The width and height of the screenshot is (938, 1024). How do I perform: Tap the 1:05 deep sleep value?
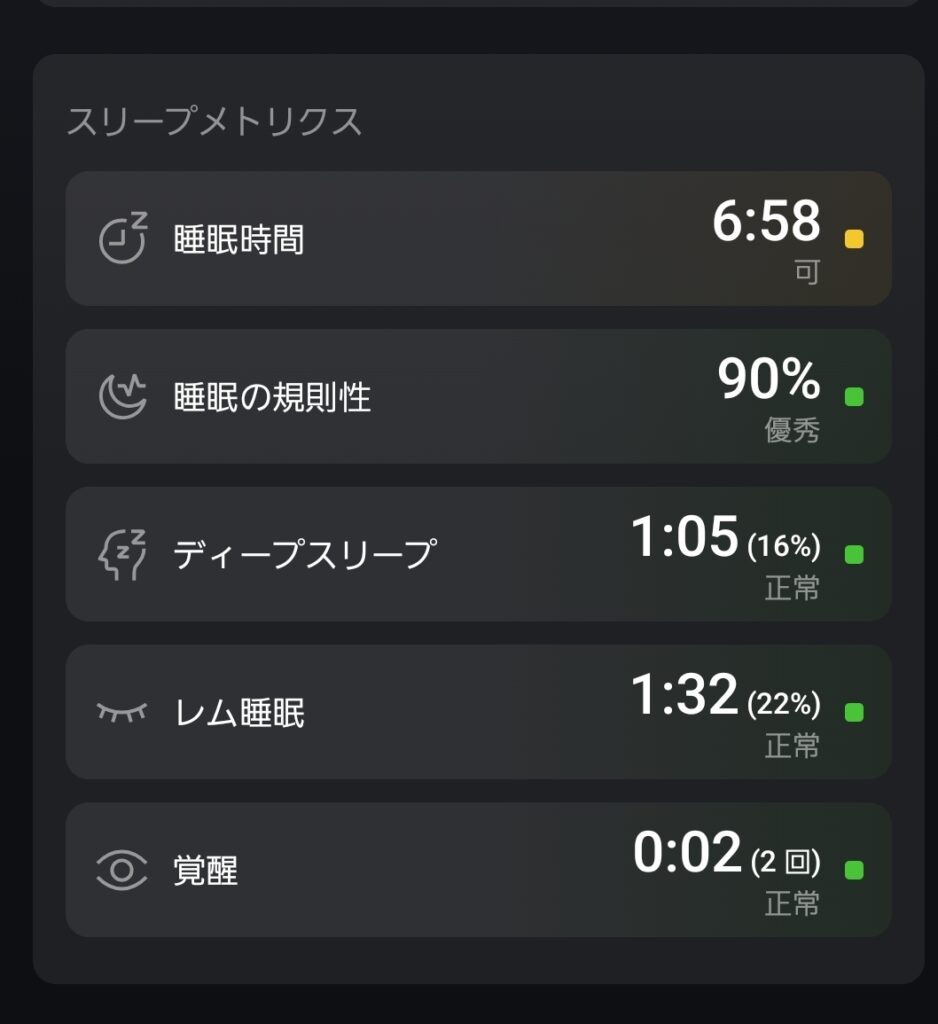coord(685,537)
